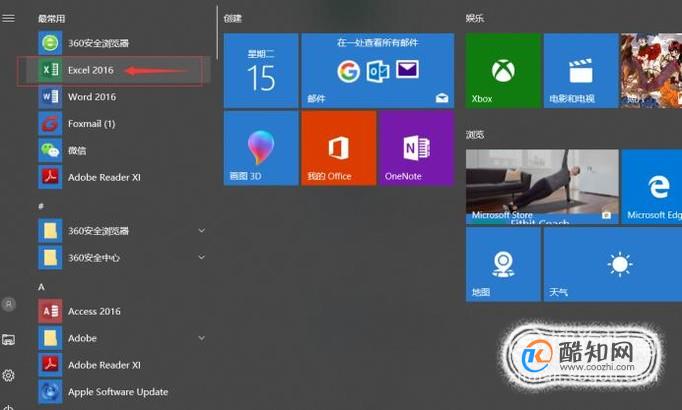
Task: Click the user account avatar icon
Action: [x=9, y=304]
